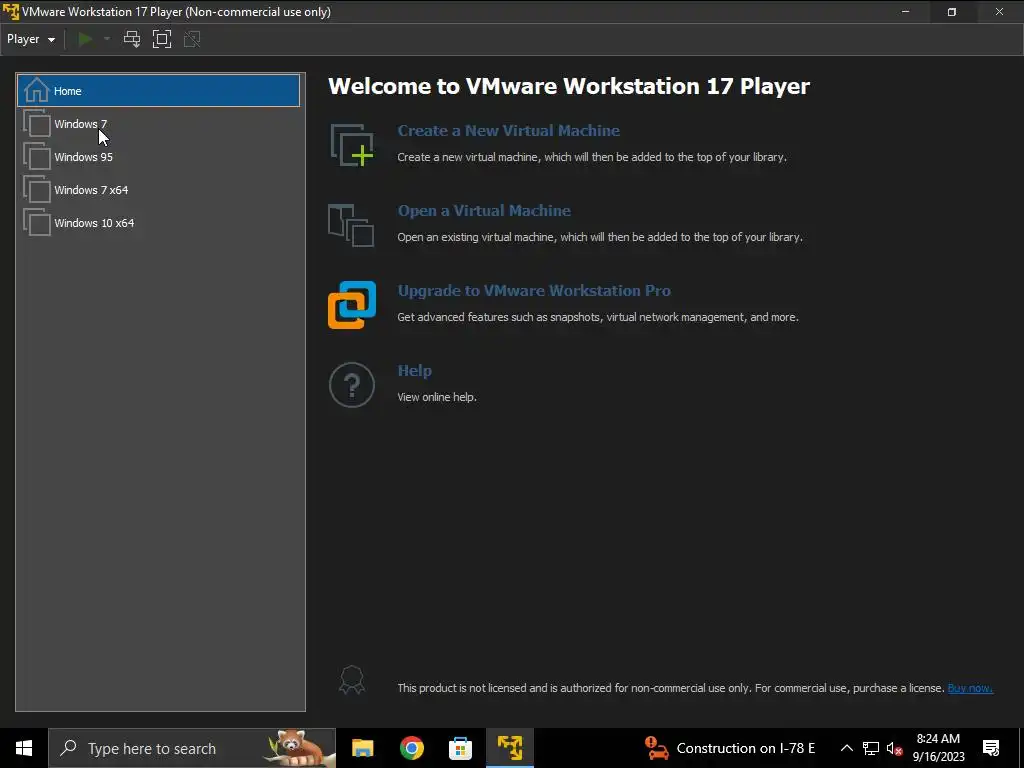The height and width of the screenshot is (768, 1024).
Task: Click the network tray icon
Action: 871,748
